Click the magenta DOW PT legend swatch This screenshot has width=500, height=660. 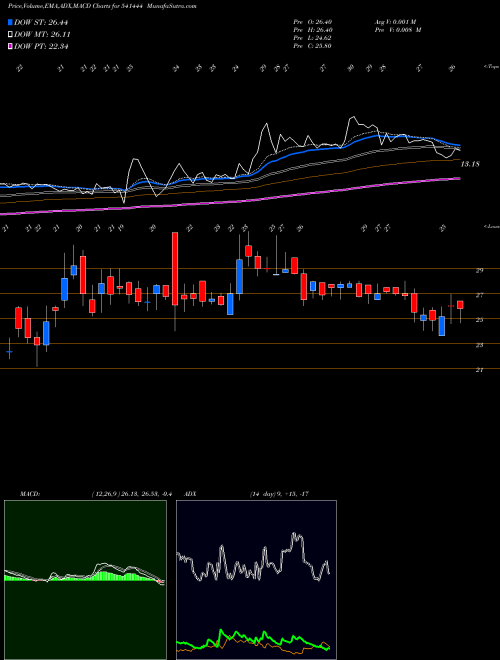[x=10, y=46]
